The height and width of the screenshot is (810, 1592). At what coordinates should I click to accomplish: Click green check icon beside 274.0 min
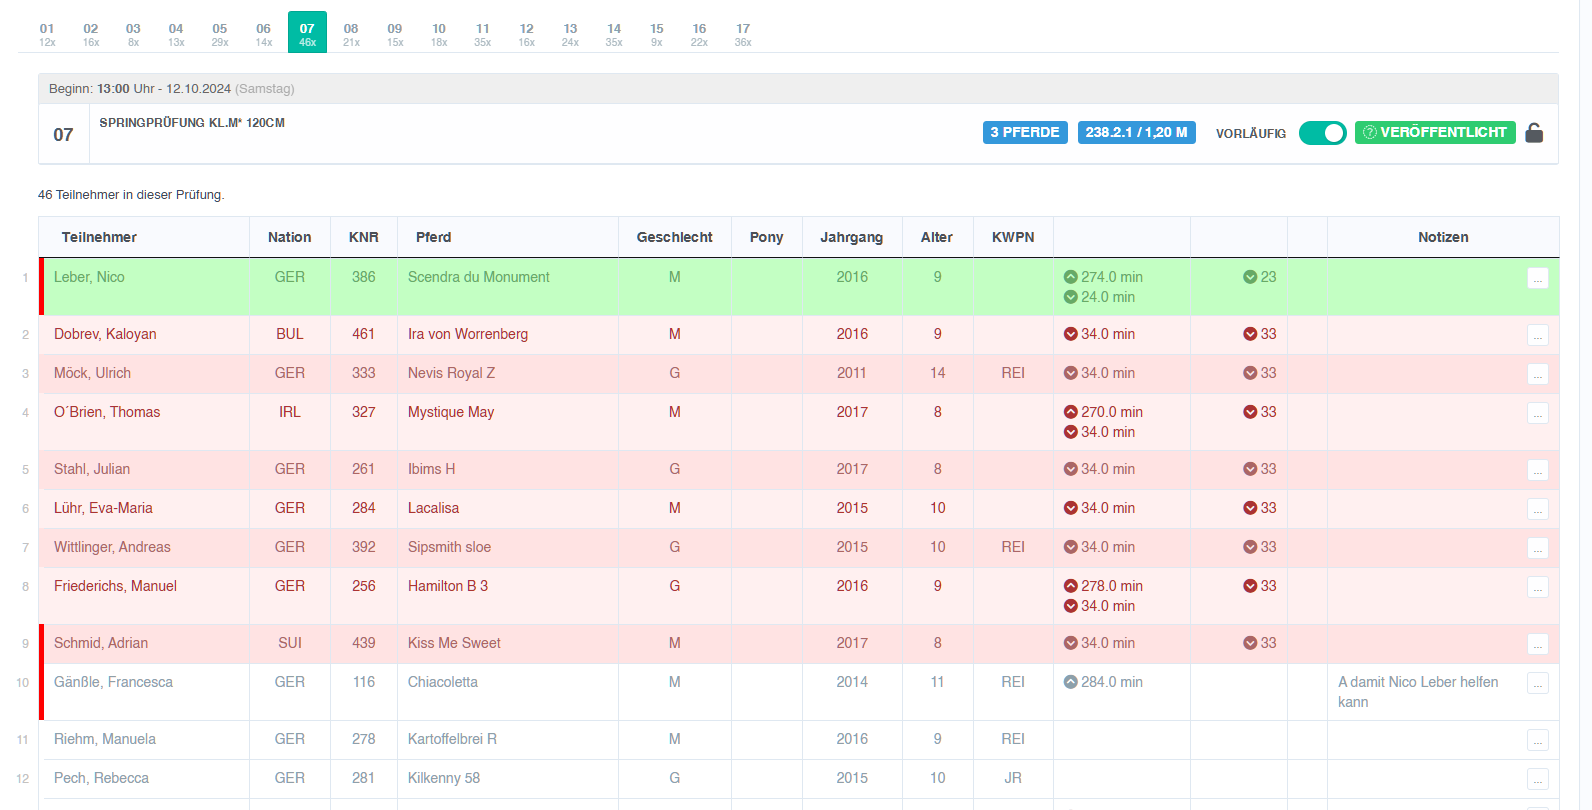(1071, 277)
